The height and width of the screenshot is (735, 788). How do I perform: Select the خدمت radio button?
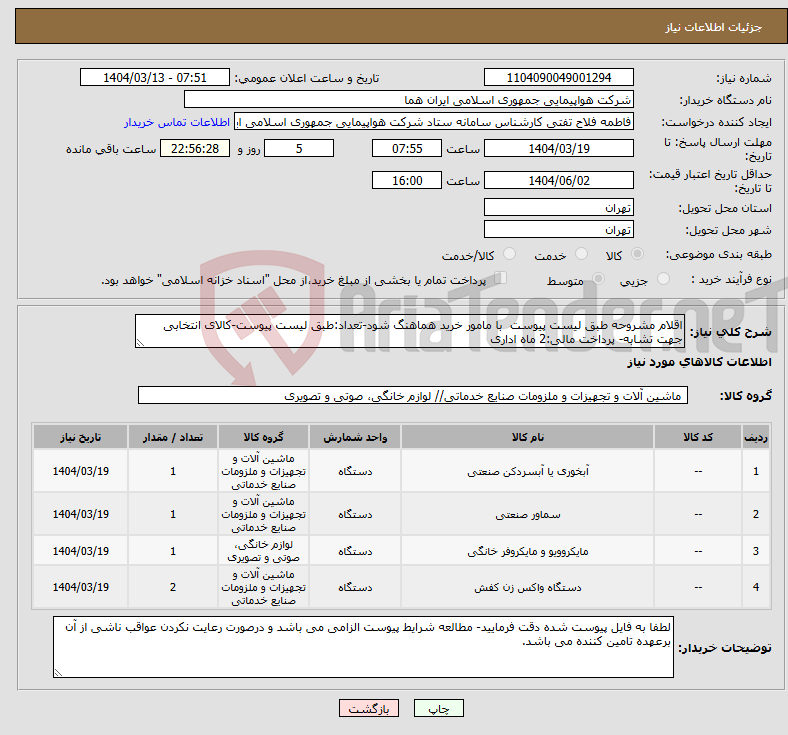[581, 256]
